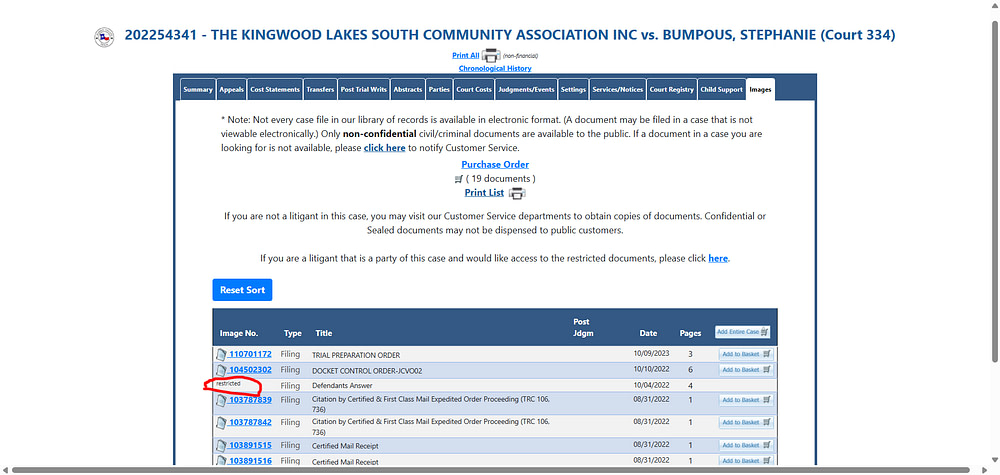
Task: Open the Post Trial Writs tab
Action: point(364,90)
